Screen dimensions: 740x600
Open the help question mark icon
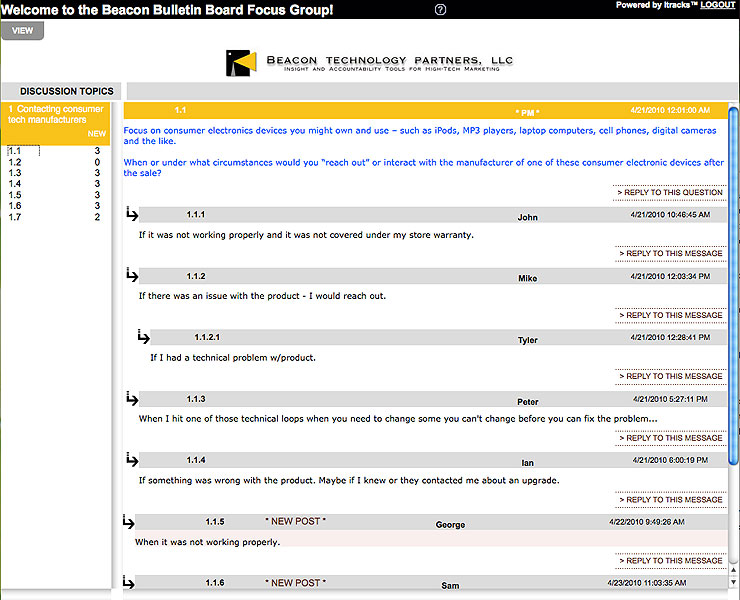click(x=440, y=9)
